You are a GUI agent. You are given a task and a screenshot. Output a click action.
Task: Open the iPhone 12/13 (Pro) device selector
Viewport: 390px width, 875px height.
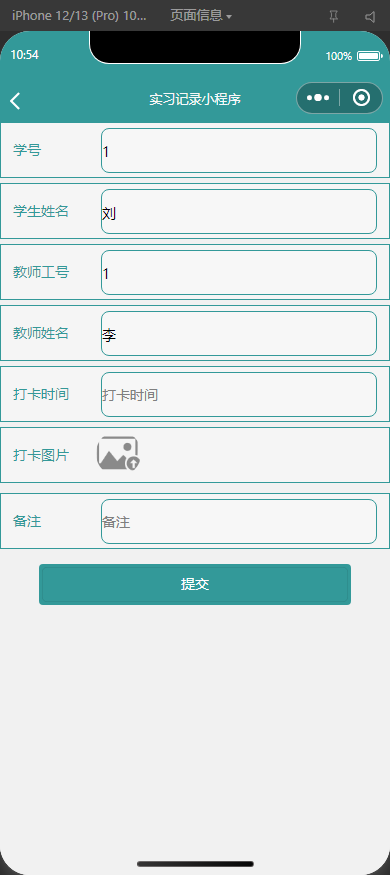click(x=79, y=16)
